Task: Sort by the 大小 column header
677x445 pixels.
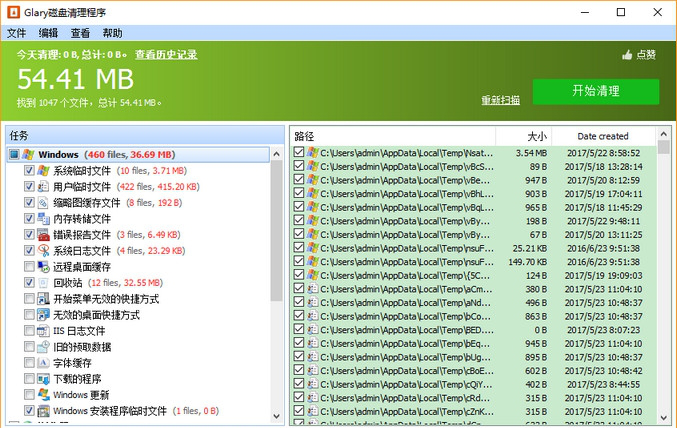Action: [523, 136]
